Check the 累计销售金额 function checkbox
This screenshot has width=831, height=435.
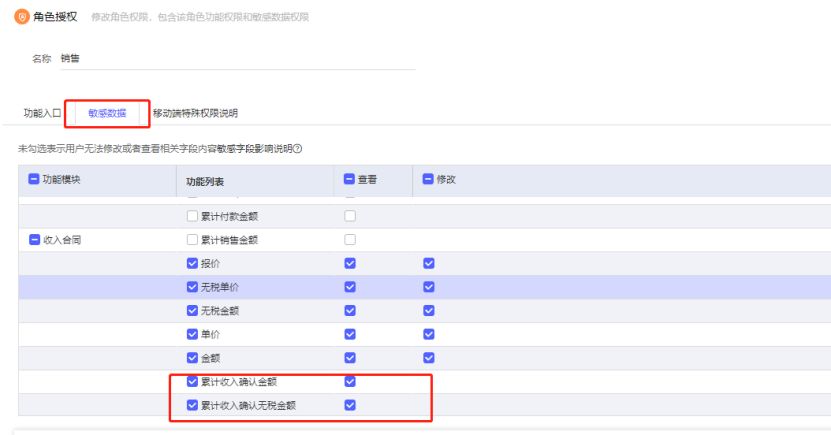(x=193, y=240)
